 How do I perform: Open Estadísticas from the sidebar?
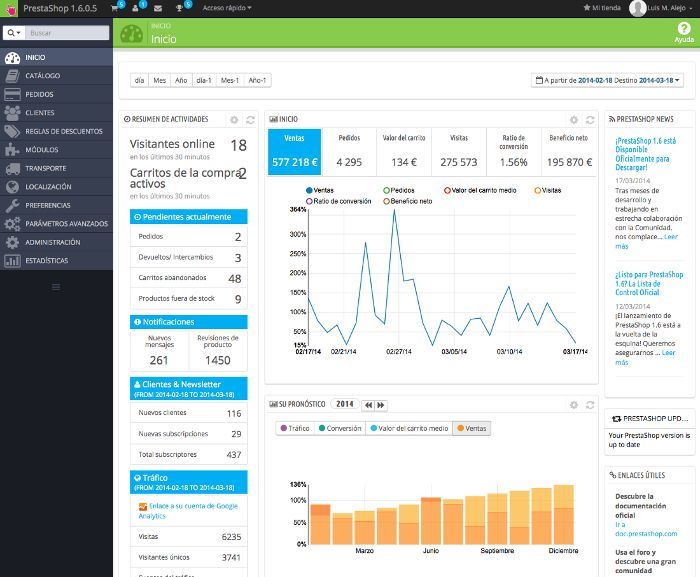coord(56,261)
